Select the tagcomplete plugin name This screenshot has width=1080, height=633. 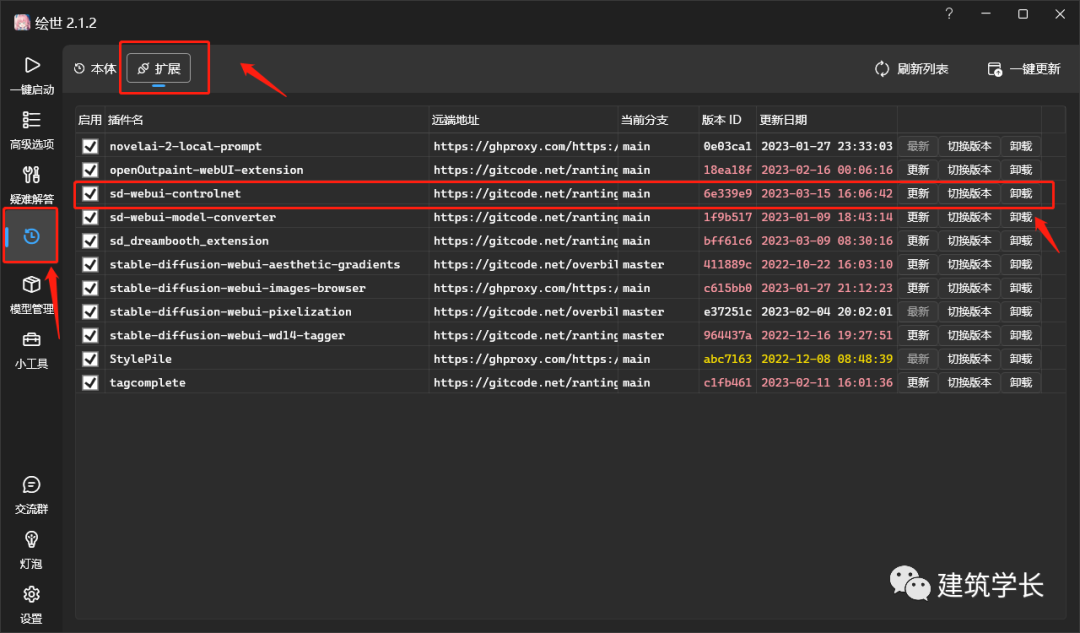click(x=147, y=382)
